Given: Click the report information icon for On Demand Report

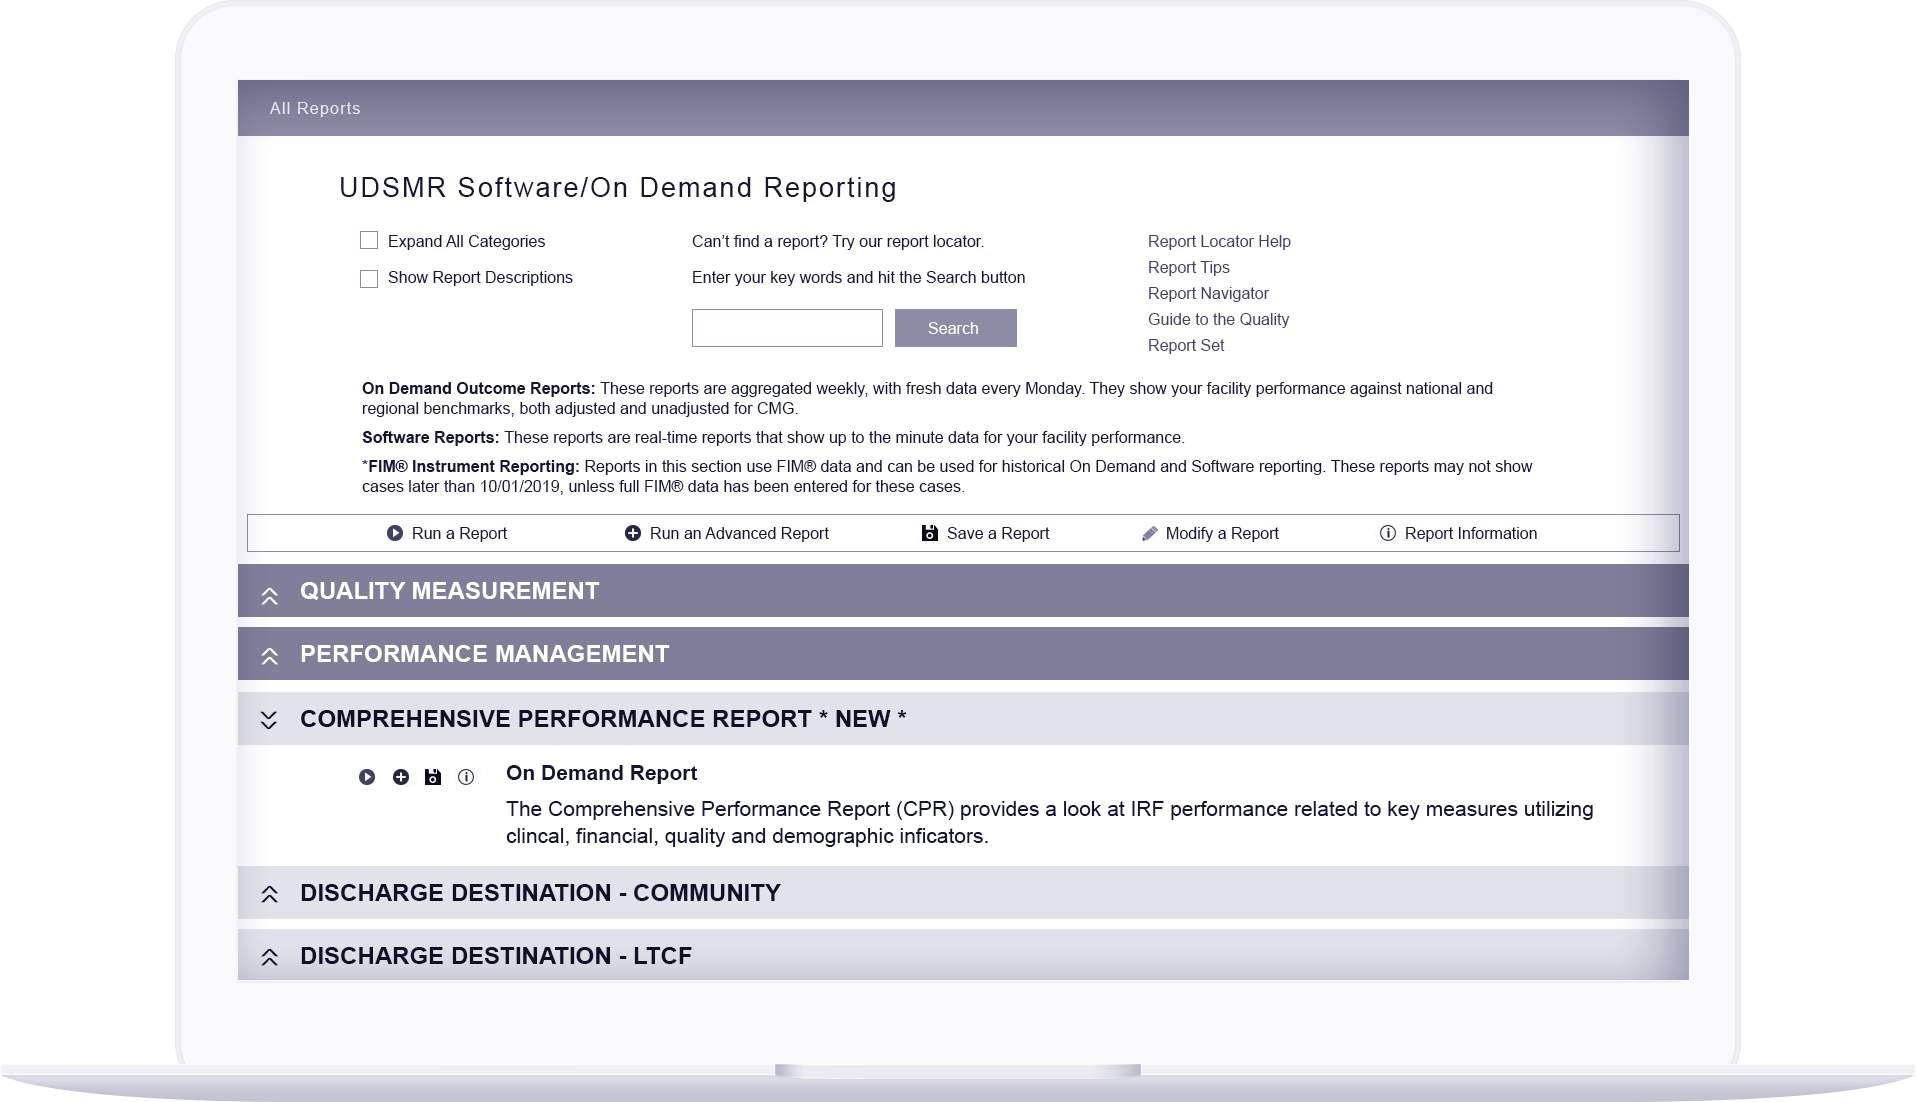Looking at the screenshot, I should pos(466,777).
